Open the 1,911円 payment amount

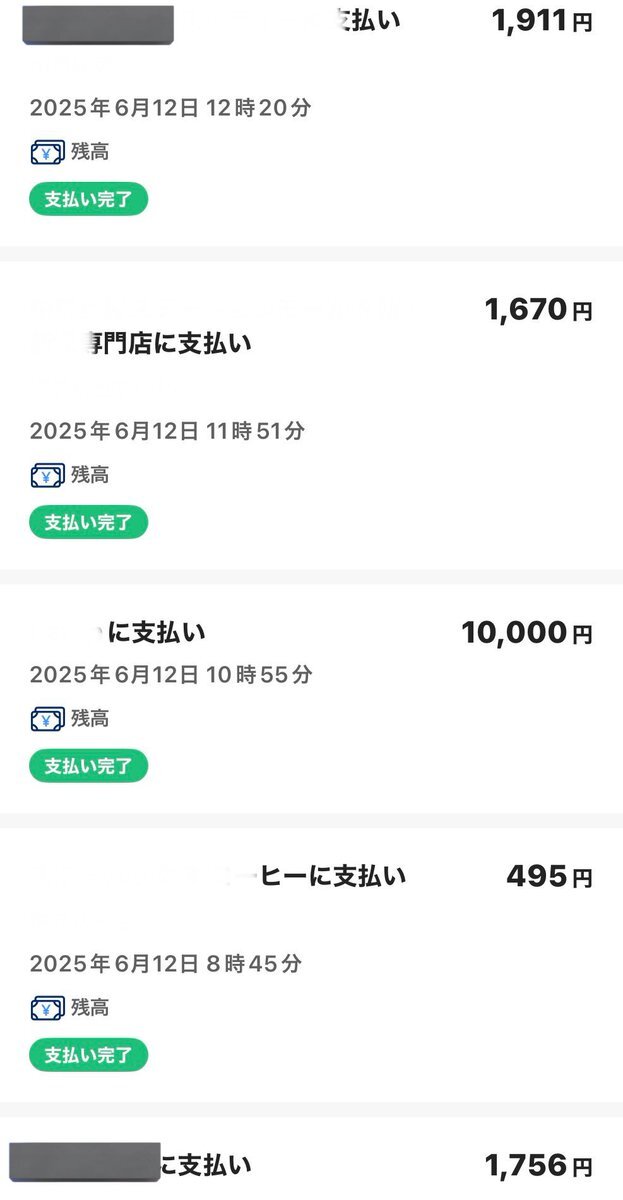pos(542,21)
